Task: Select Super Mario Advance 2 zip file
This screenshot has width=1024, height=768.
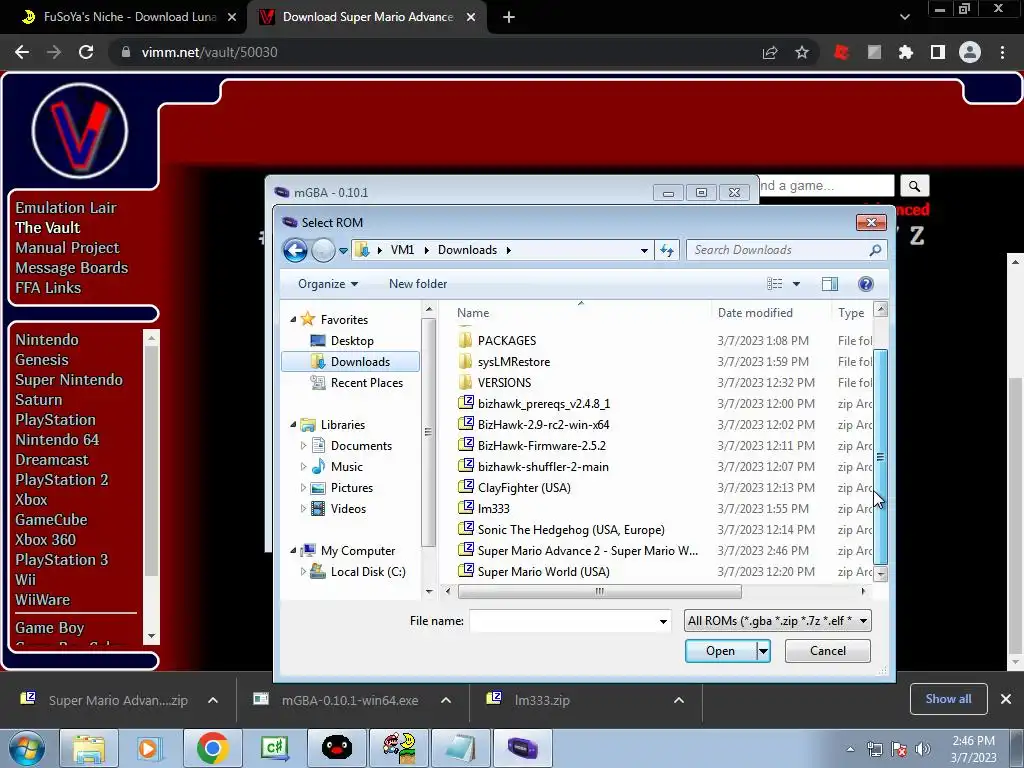Action: [577, 551]
